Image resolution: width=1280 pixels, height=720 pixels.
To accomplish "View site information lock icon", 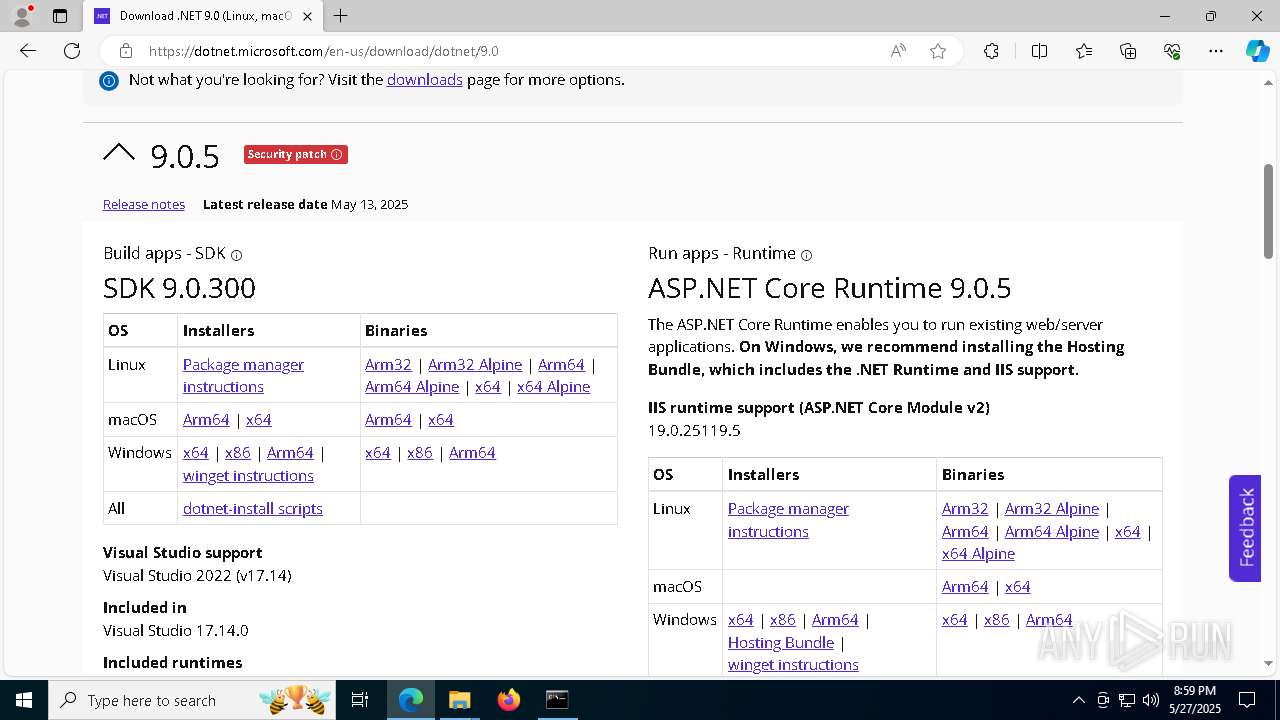I will [126, 51].
